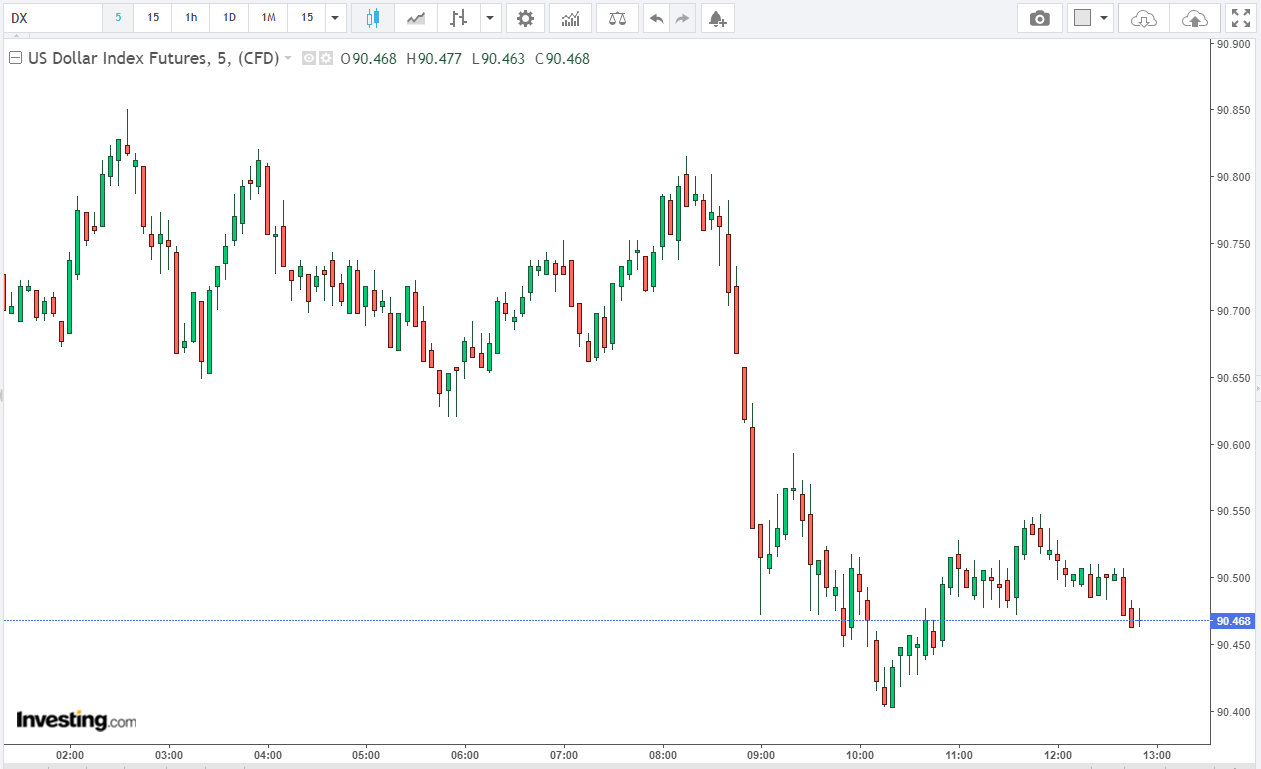Click the 08:00 time axis label

tap(663, 755)
